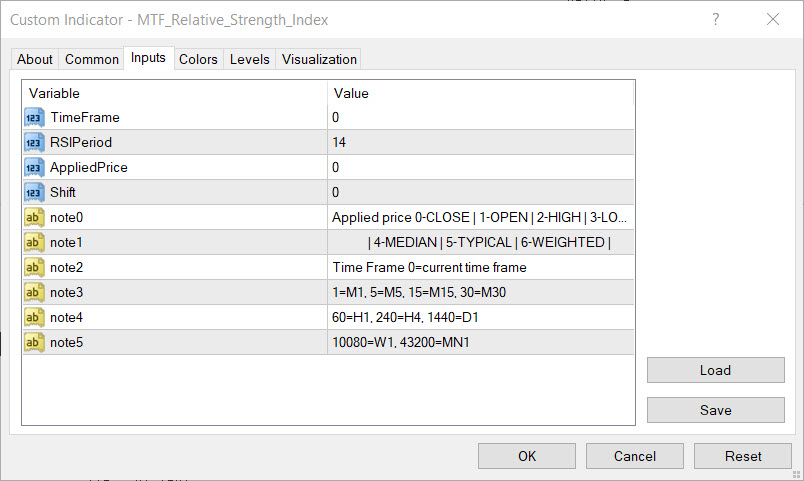Switch to the About tab
804x481 pixels.
[35, 60]
